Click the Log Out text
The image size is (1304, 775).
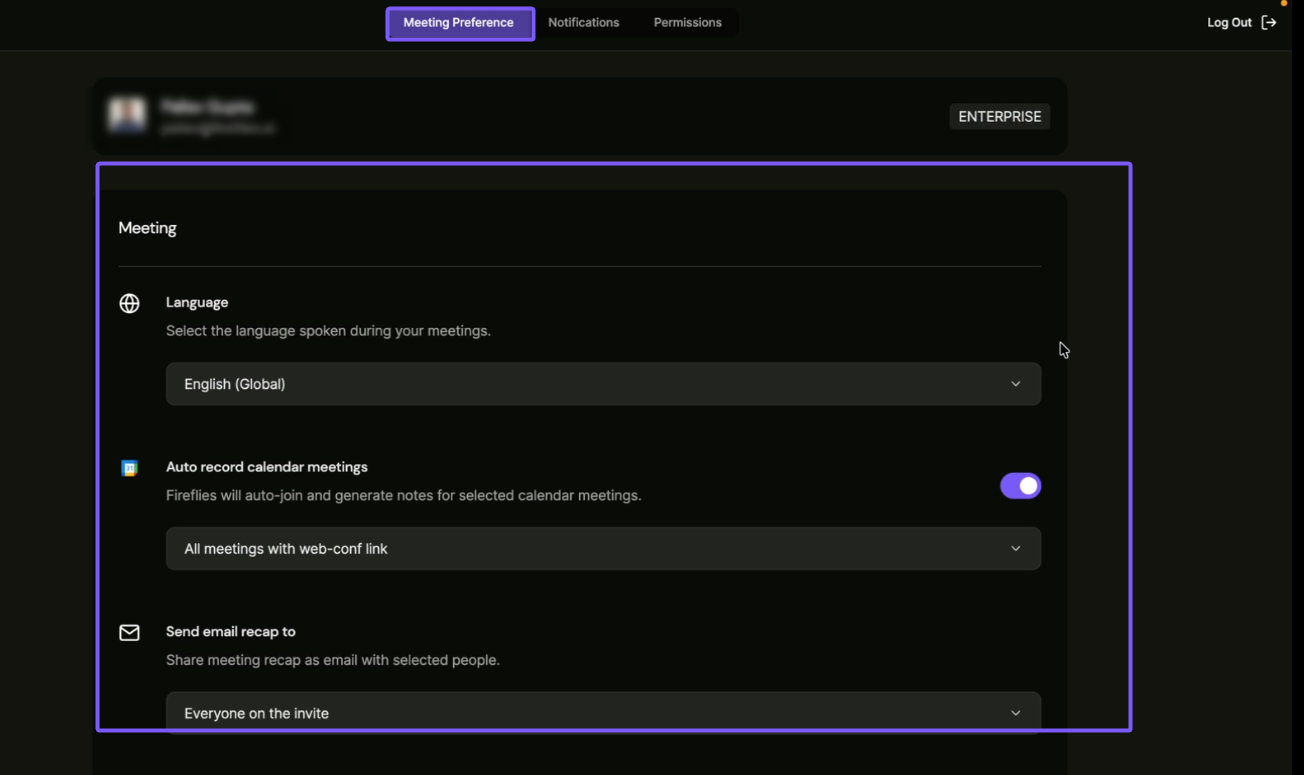pyautogui.click(x=1229, y=23)
